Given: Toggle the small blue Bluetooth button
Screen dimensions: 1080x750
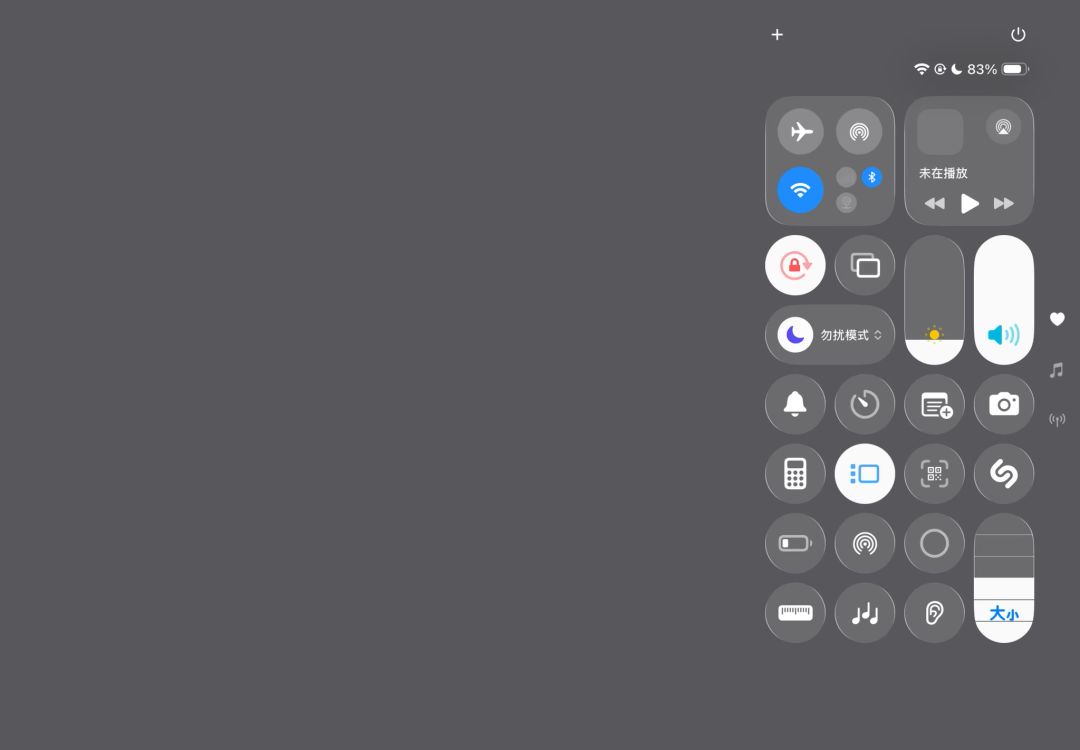Looking at the screenshot, I should tap(872, 177).
